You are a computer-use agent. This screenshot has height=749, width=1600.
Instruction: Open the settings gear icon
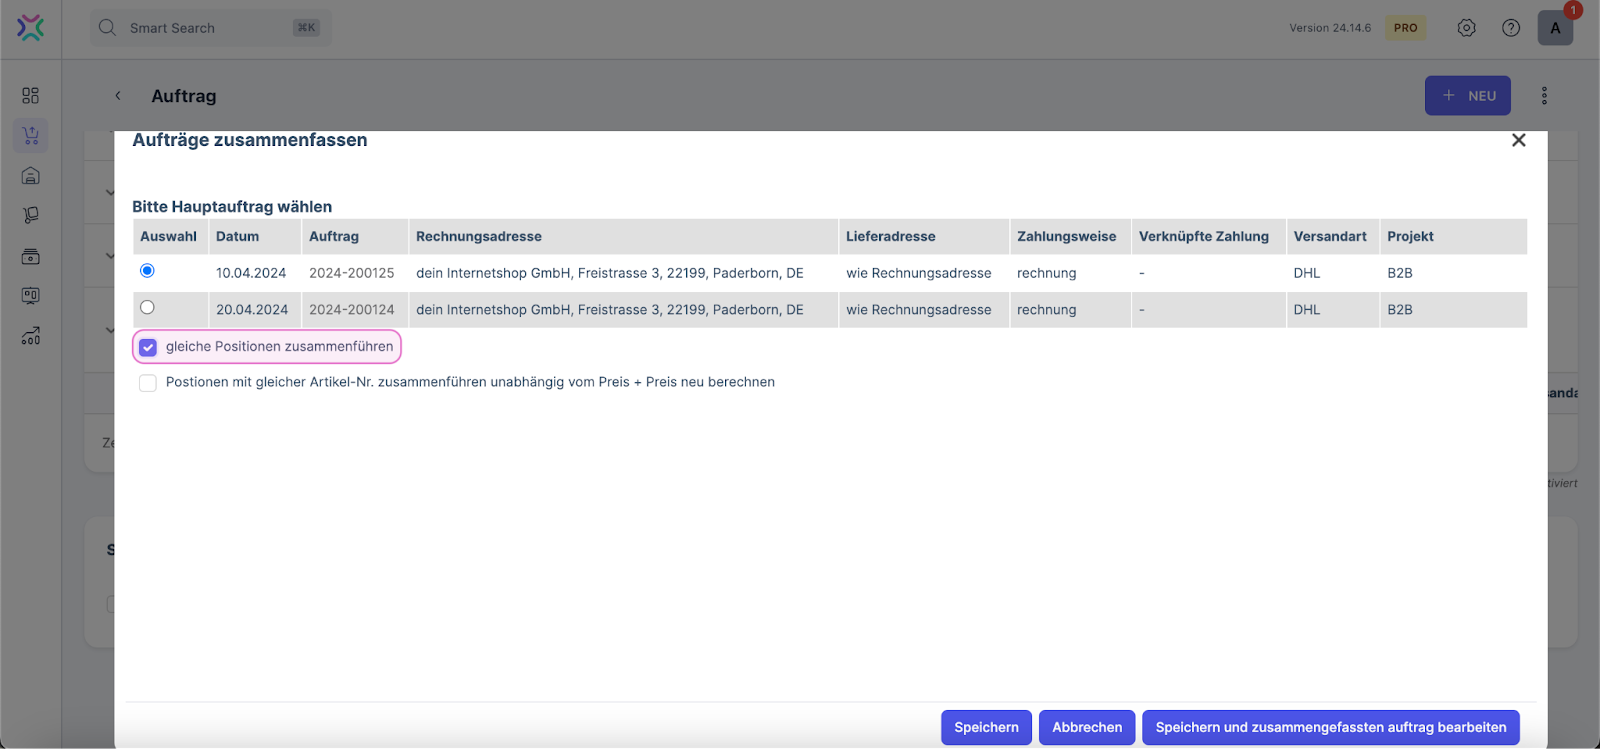(x=1466, y=28)
